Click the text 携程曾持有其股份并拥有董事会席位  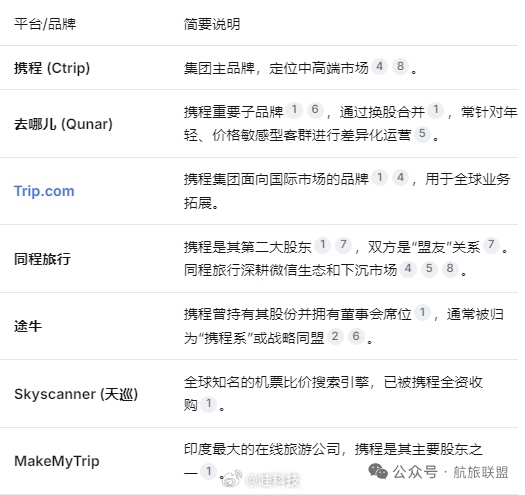coord(297,314)
